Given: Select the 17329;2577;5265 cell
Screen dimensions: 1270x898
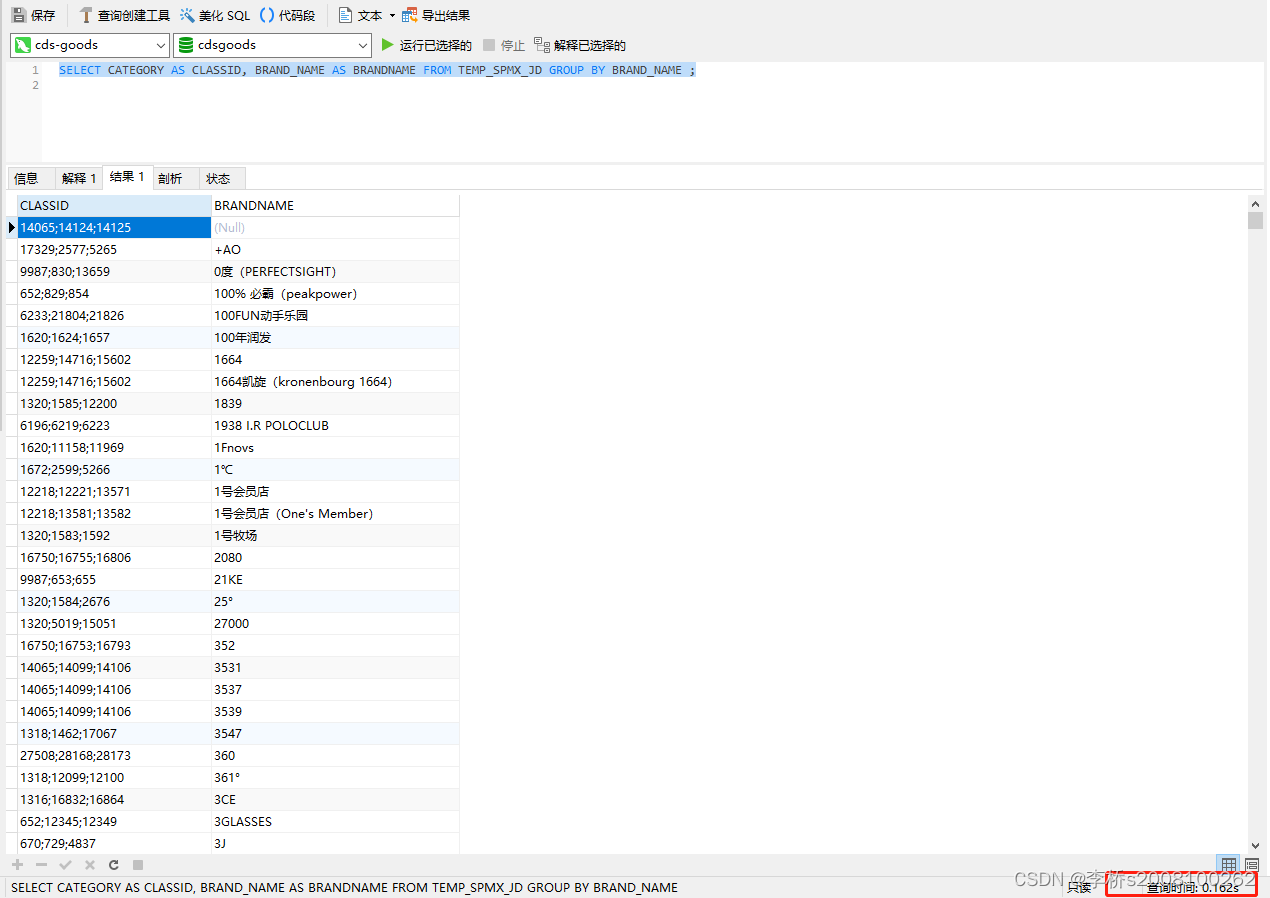Looking at the screenshot, I should (x=114, y=249).
